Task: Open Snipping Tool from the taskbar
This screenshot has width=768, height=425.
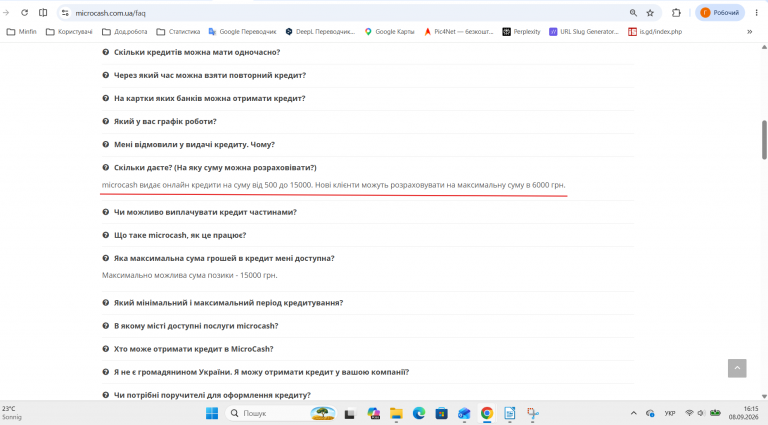Action: (x=533, y=414)
